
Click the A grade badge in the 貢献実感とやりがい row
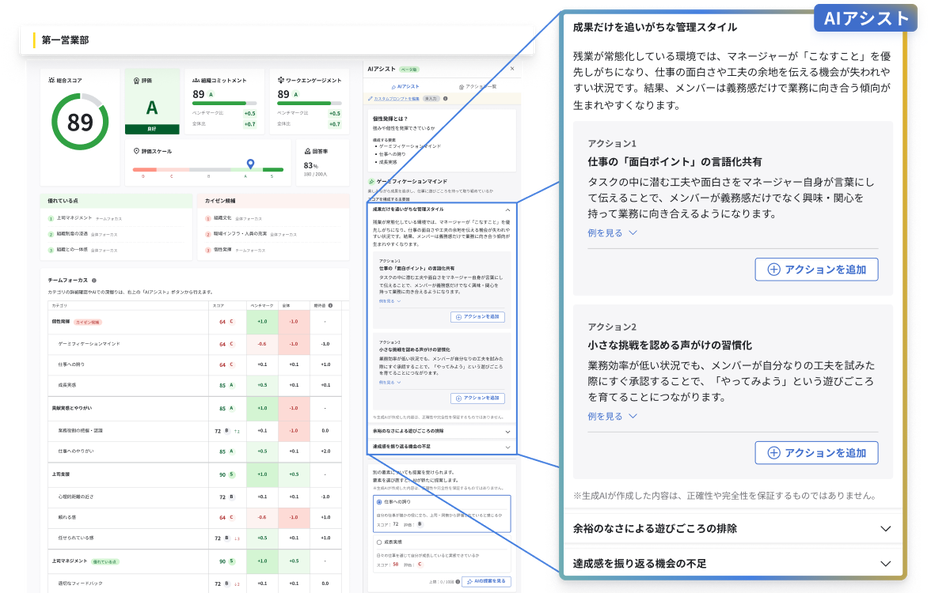(x=231, y=408)
